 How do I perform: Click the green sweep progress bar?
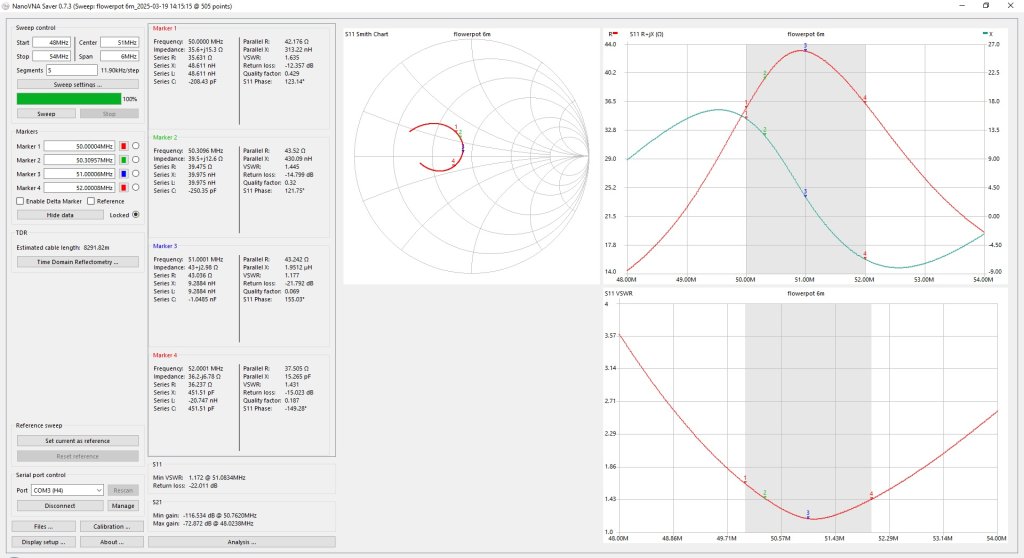69,99
